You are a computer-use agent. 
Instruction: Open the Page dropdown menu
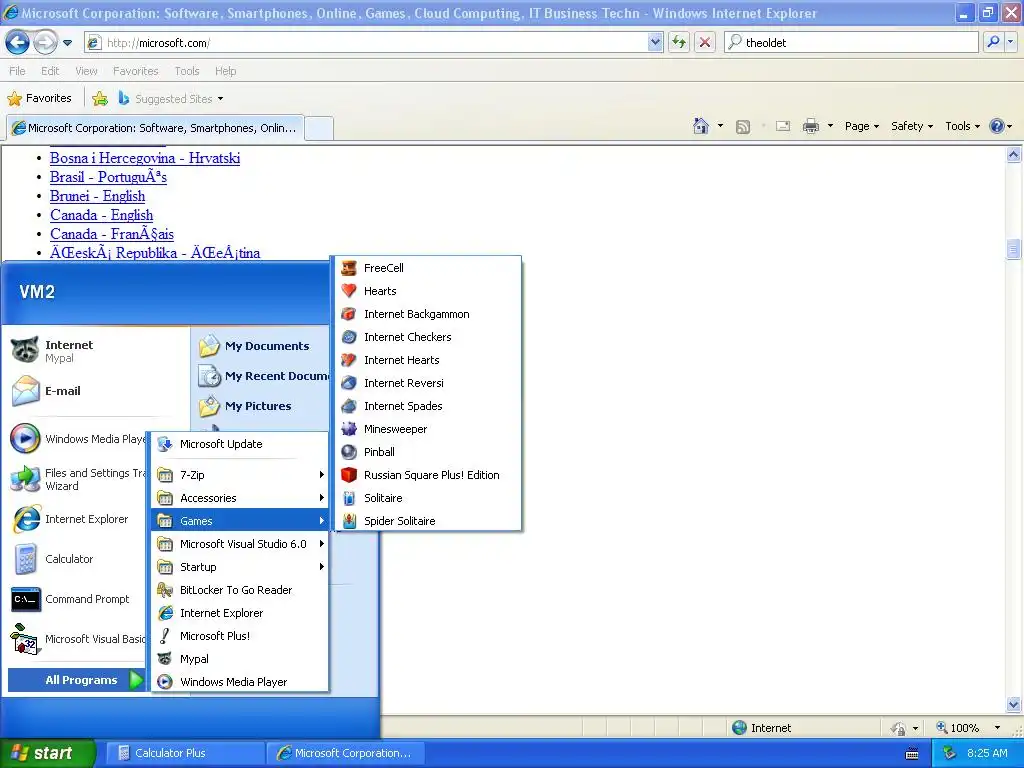pyautogui.click(x=861, y=126)
